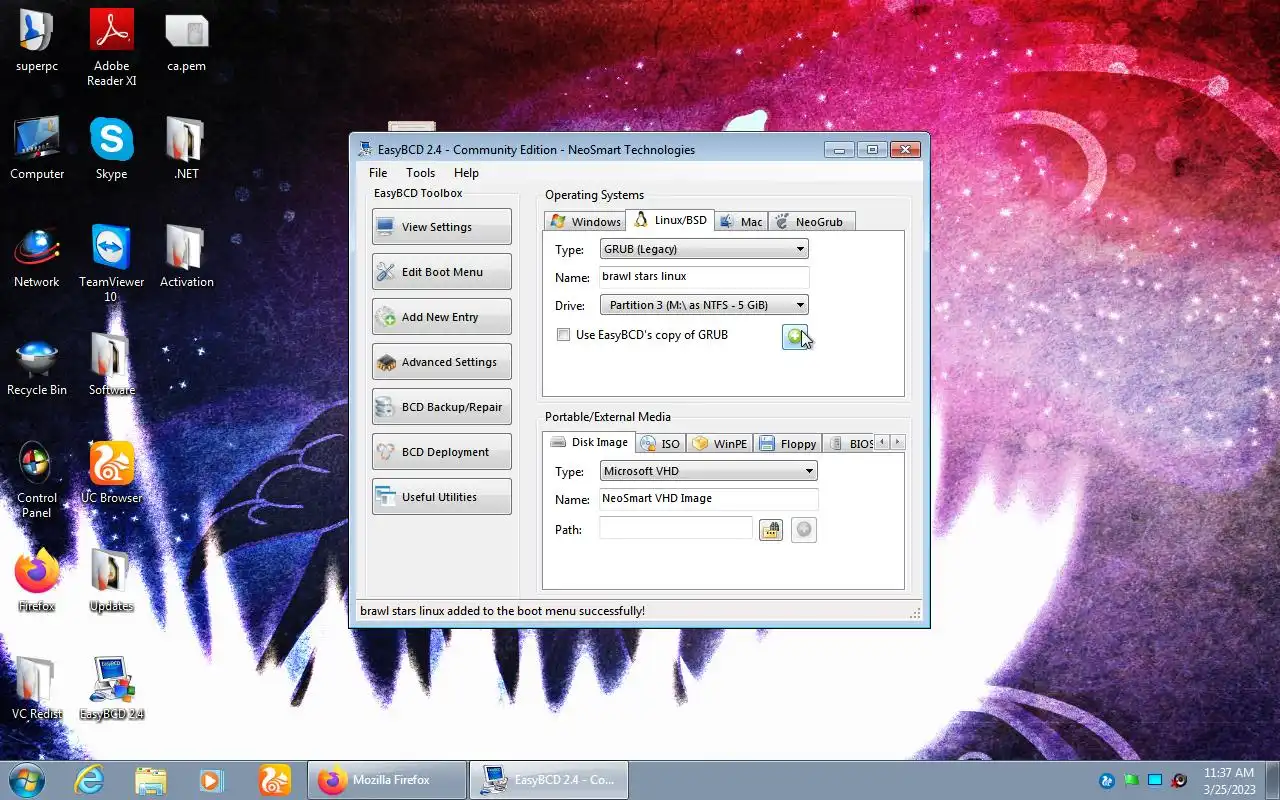Select the Computer desktop icon
The width and height of the screenshot is (1280, 800).
pos(37,149)
